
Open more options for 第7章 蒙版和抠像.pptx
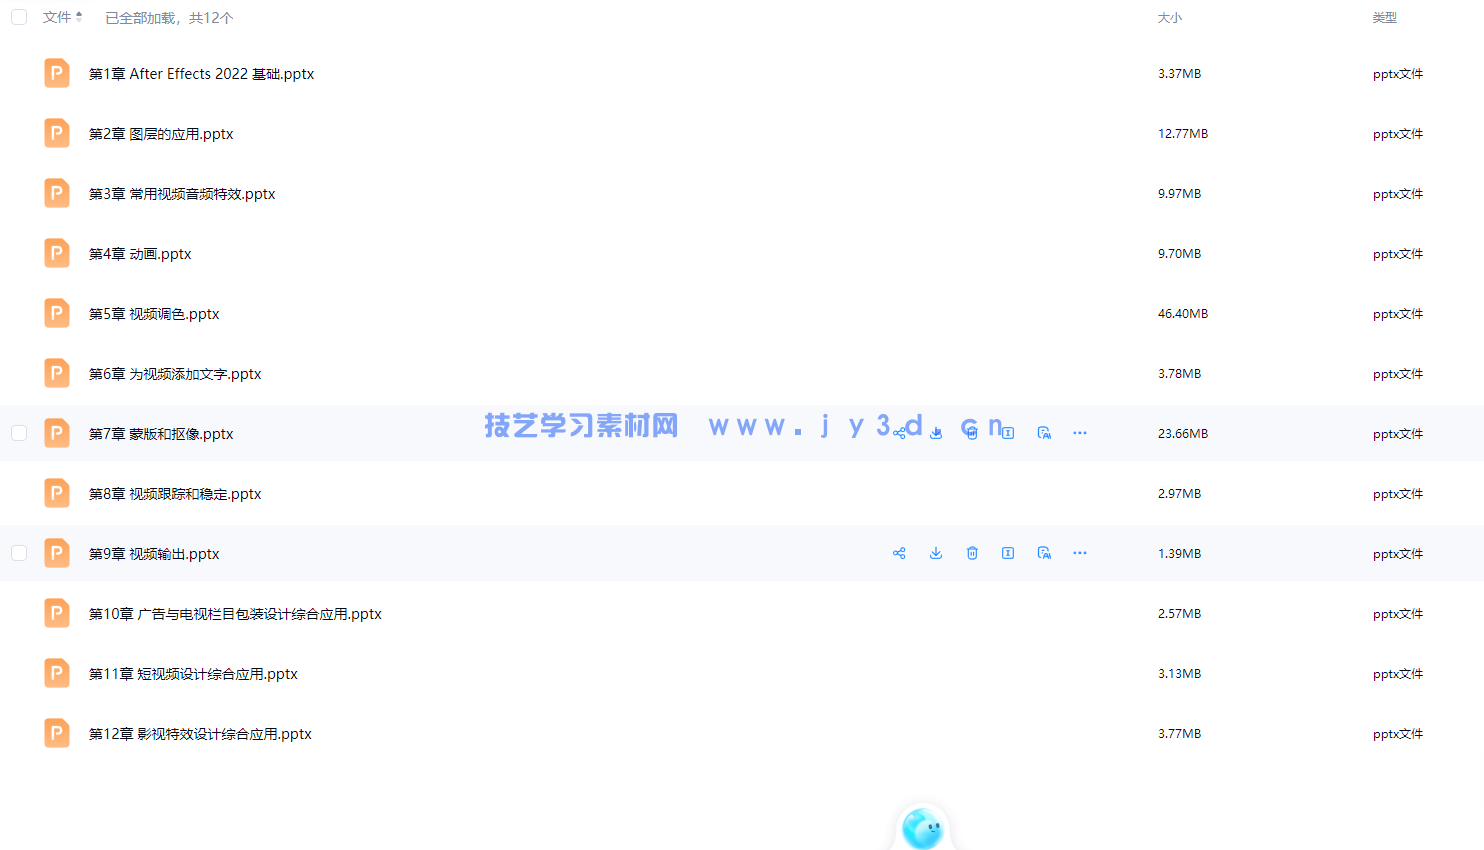pos(1079,432)
